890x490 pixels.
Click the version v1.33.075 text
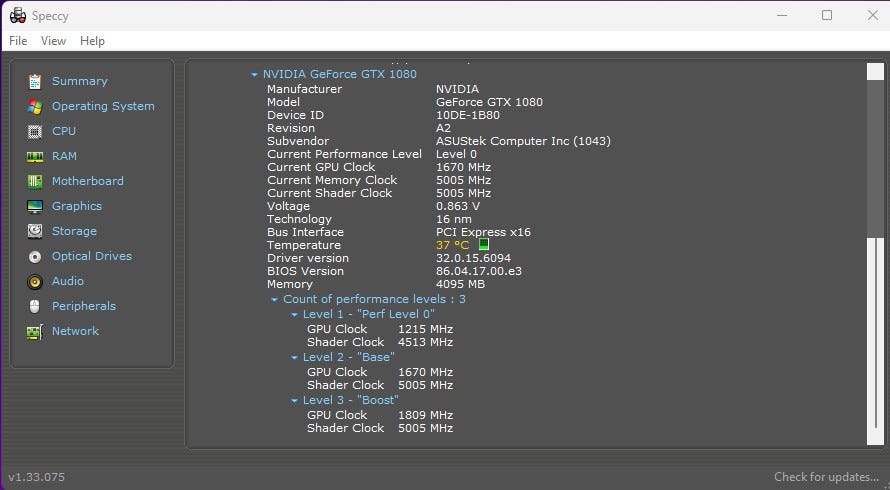coord(36,477)
